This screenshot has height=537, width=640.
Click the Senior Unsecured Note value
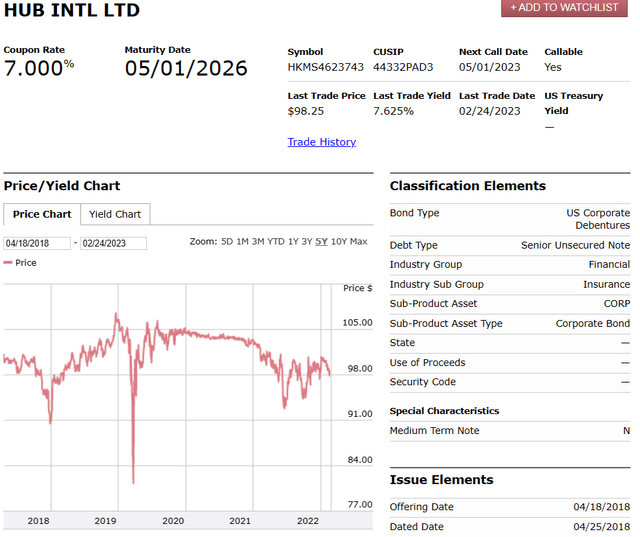(575, 245)
